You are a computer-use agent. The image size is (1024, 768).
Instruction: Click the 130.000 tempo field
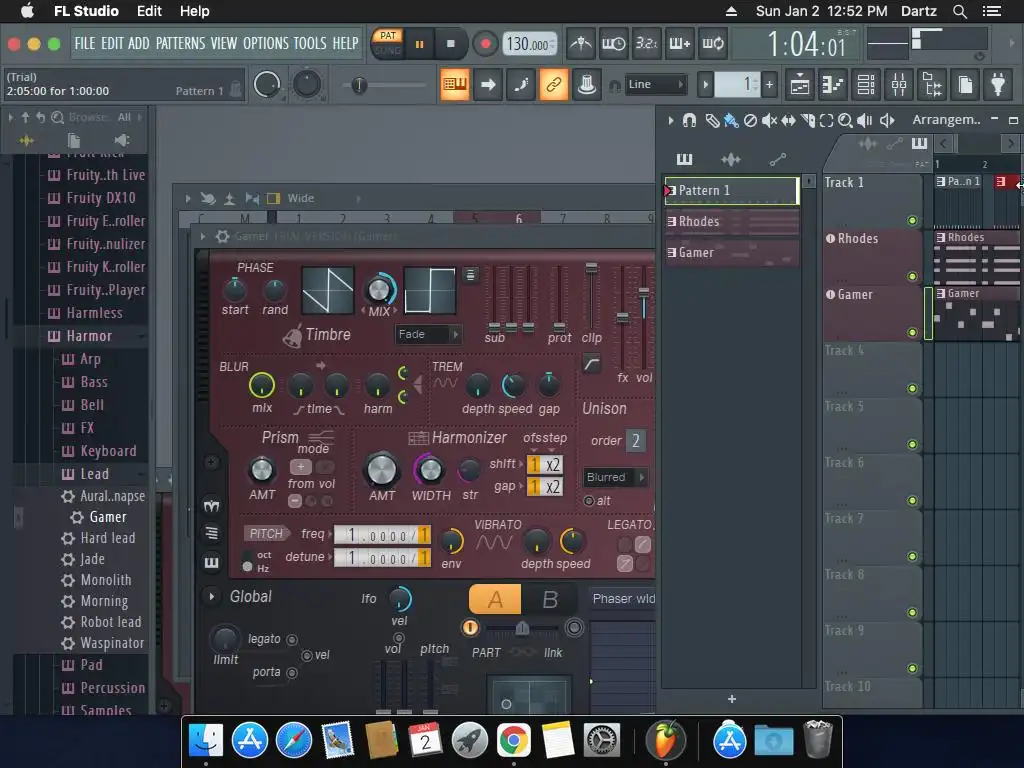point(530,44)
